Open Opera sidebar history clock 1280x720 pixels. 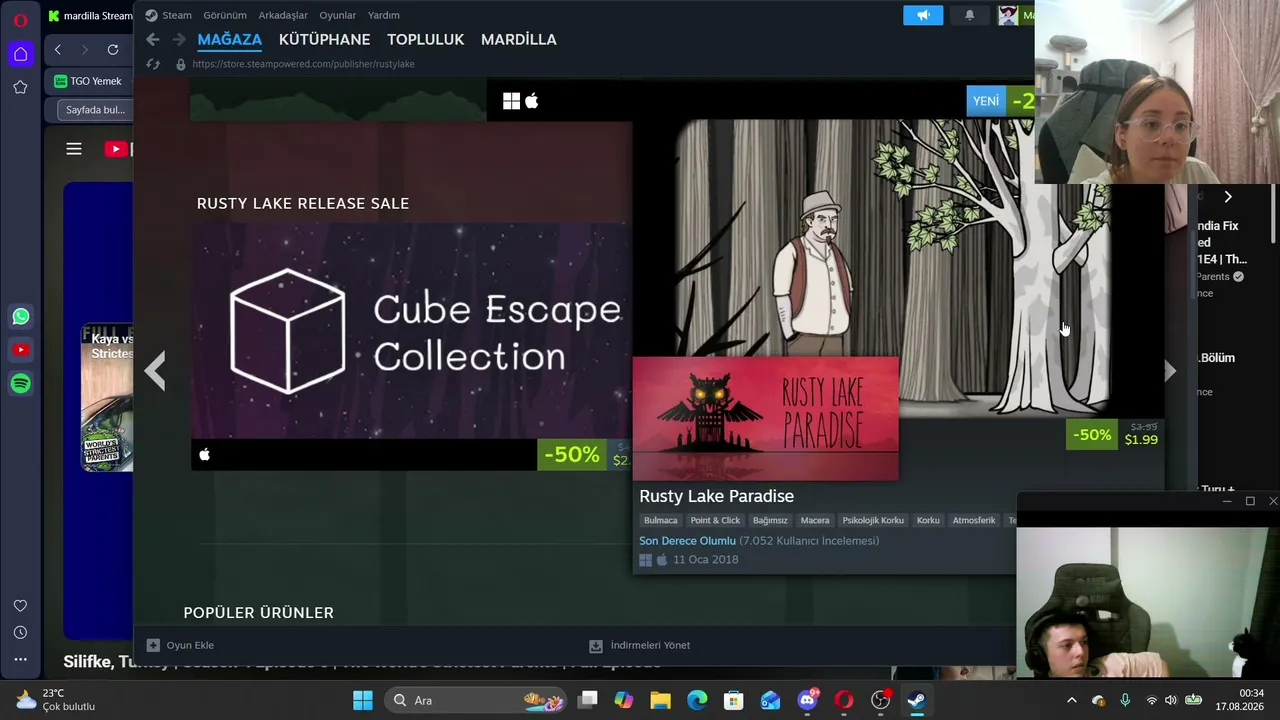point(20,633)
